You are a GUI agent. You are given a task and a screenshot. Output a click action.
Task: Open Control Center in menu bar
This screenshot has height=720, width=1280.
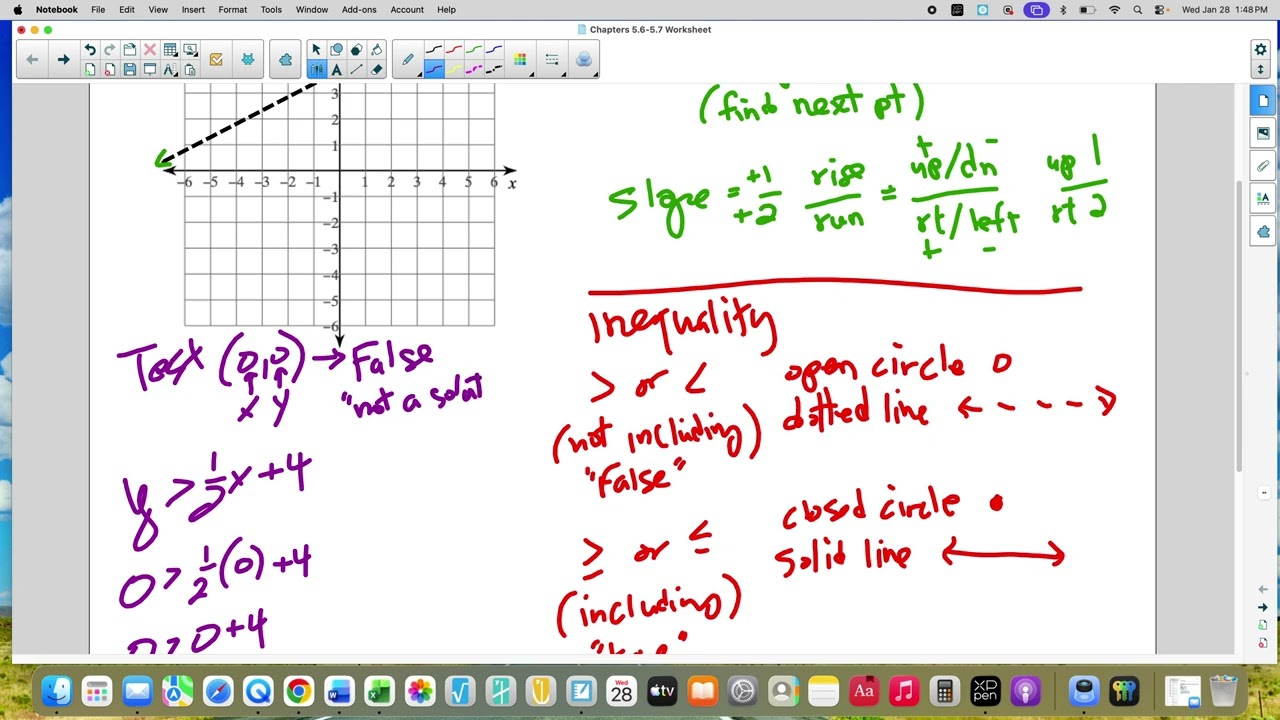(x=1161, y=10)
